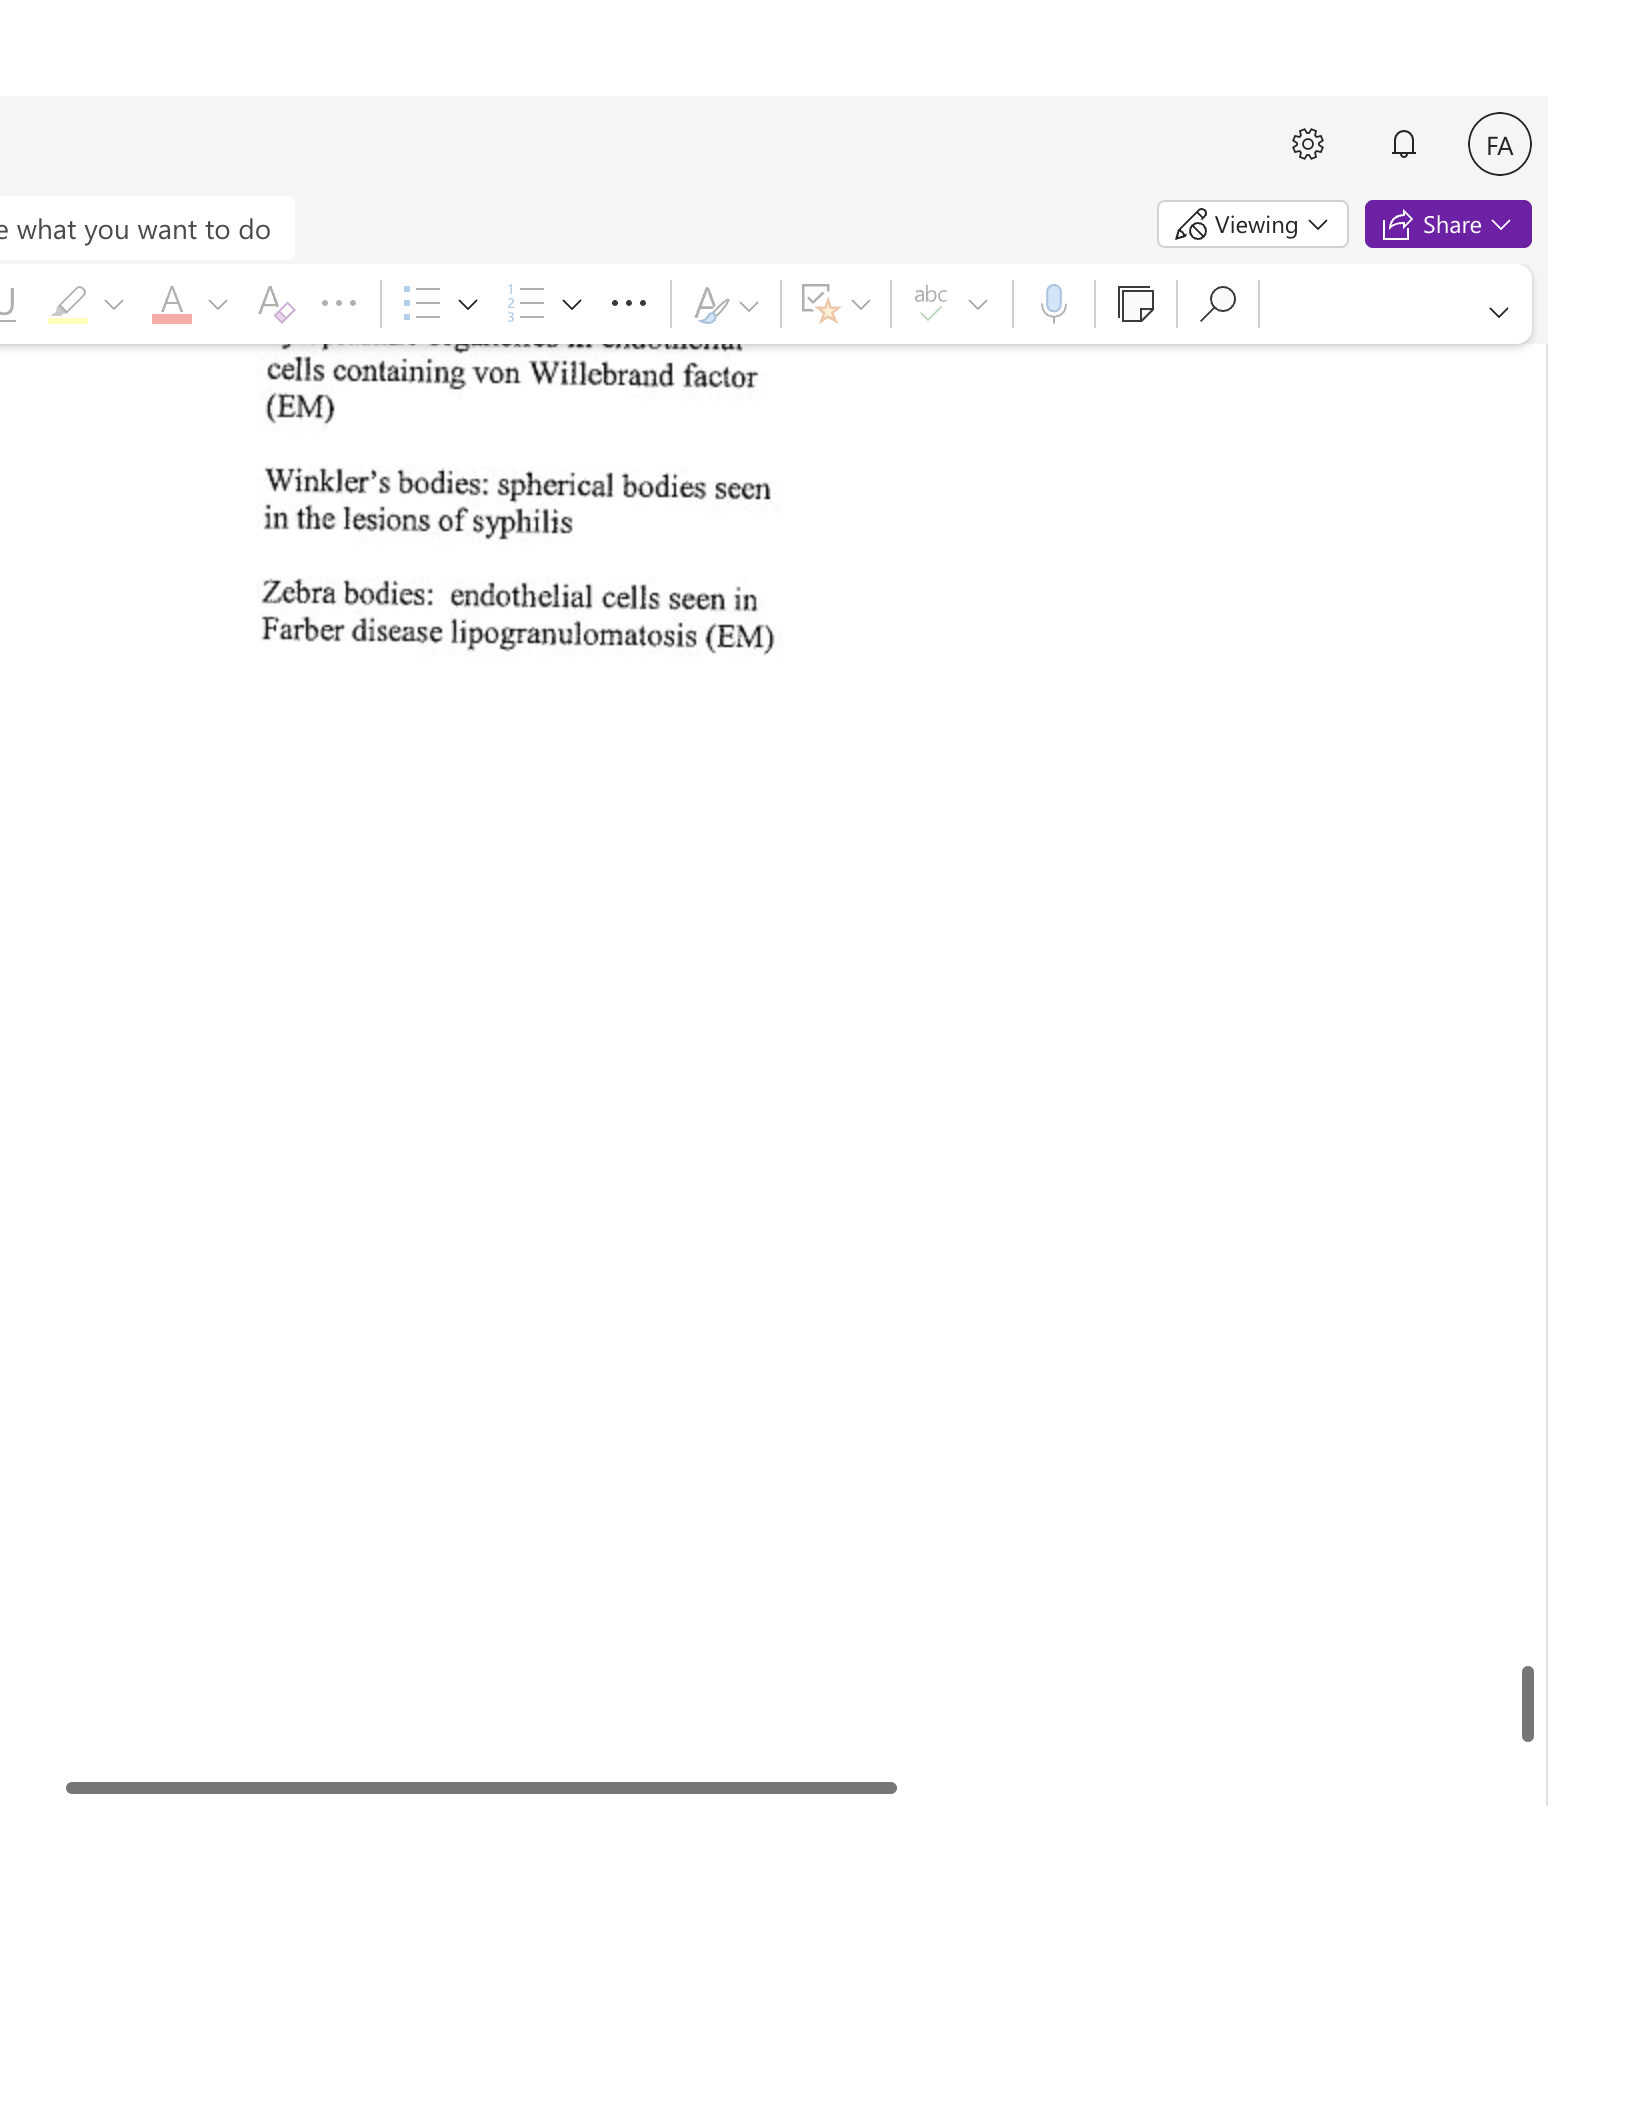Expand the ribbon with the chevron
The width and height of the screenshot is (1632, 2114).
point(1498,313)
